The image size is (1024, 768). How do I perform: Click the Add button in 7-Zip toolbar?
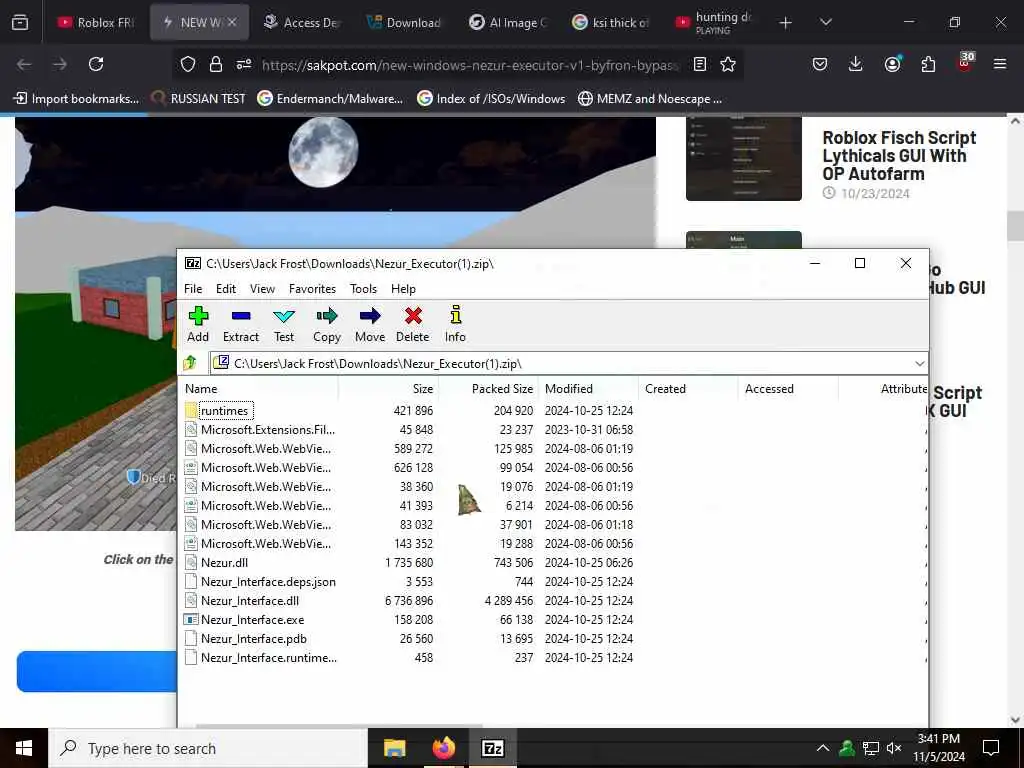coord(198,325)
